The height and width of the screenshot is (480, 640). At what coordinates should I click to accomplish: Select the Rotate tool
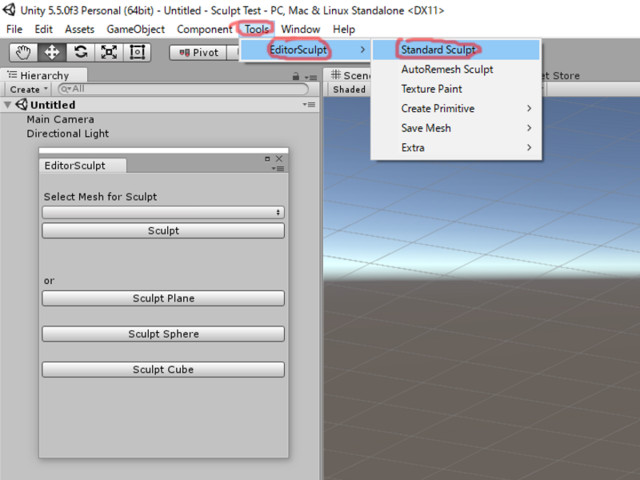[80, 52]
